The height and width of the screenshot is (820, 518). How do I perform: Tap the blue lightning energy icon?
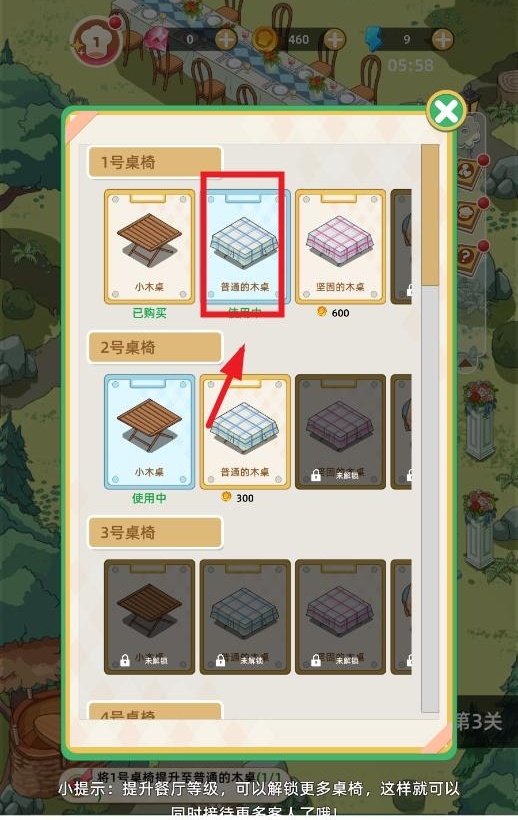click(x=373, y=40)
